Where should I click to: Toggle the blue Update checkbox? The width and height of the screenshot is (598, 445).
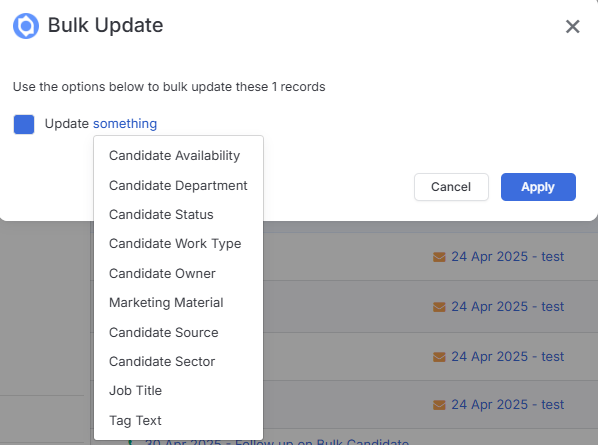tap(24, 124)
